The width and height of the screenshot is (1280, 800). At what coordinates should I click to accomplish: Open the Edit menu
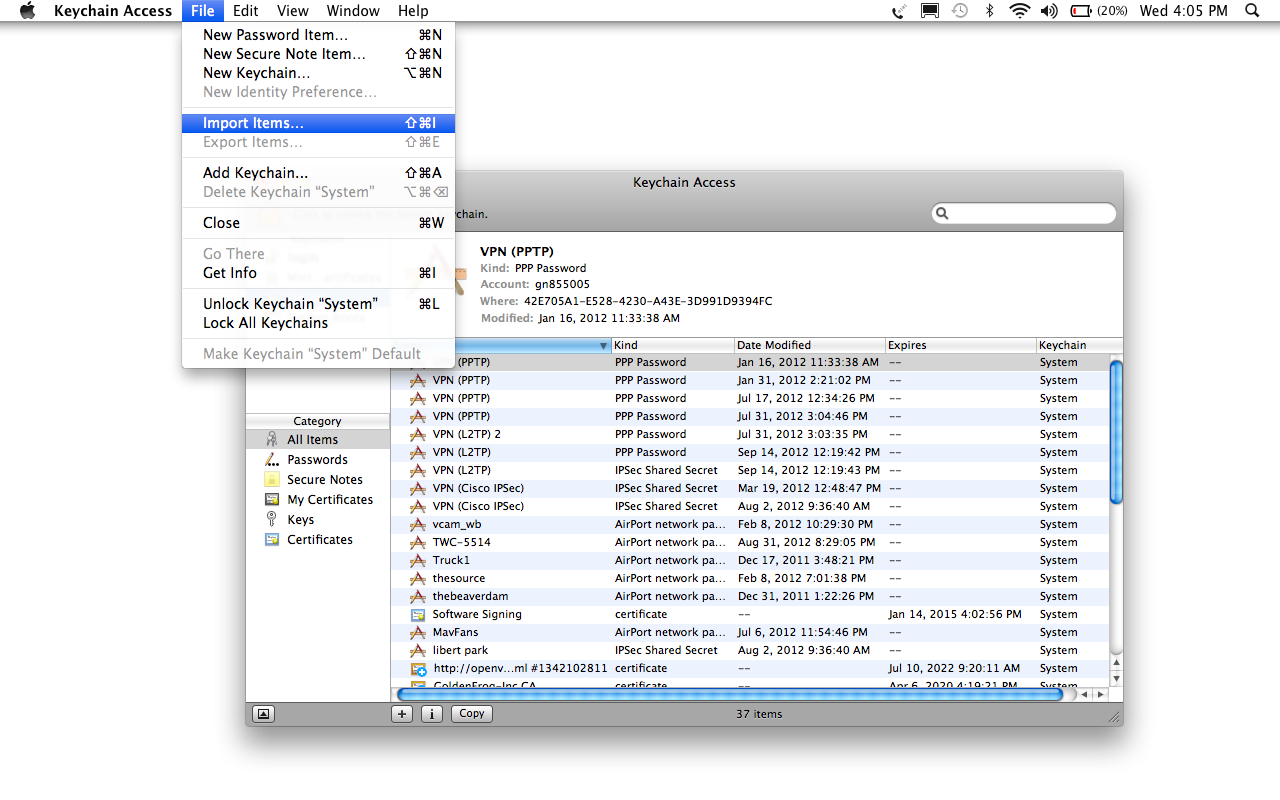pyautogui.click(x=246, y=11)
